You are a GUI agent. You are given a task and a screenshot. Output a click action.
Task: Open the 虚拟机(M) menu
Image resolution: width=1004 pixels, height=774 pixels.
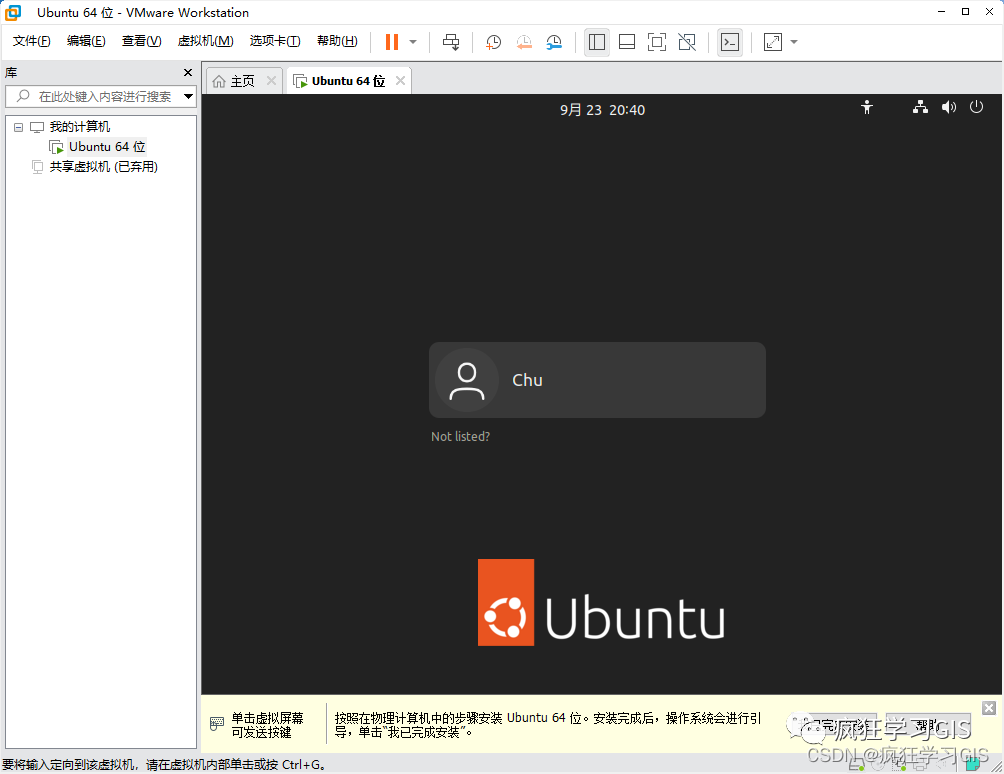pos(206,41)
